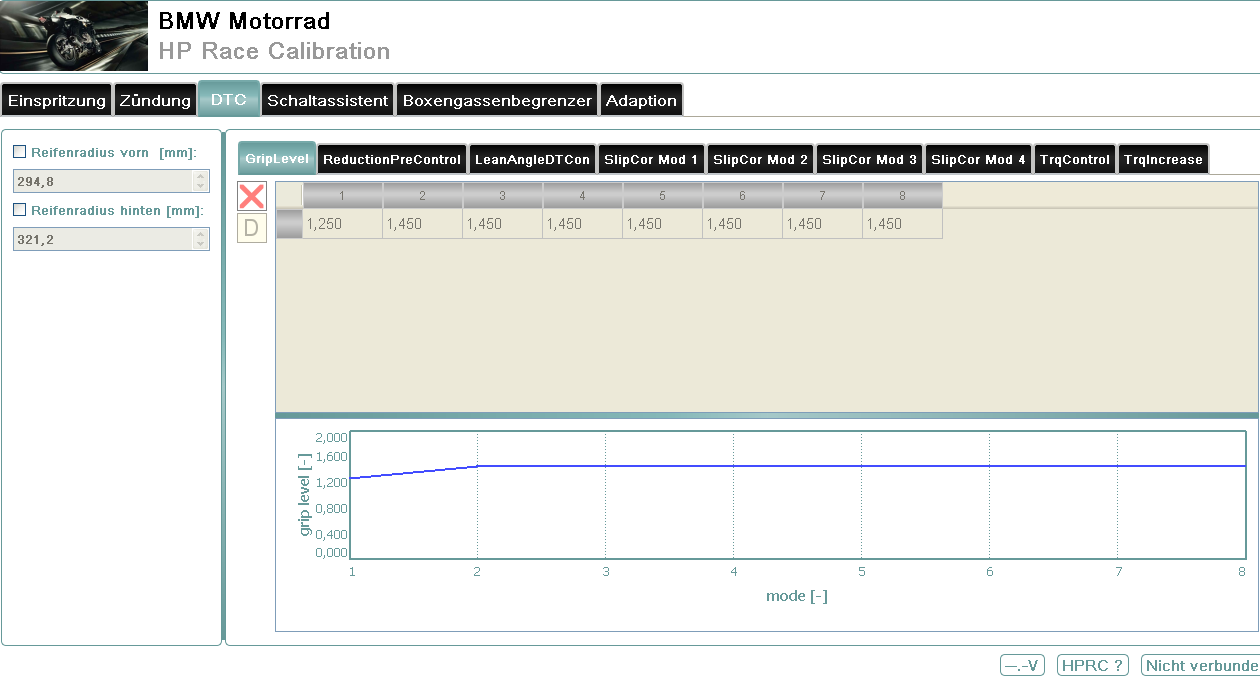Go to the Adaption tab

click(x=641, y=100)
